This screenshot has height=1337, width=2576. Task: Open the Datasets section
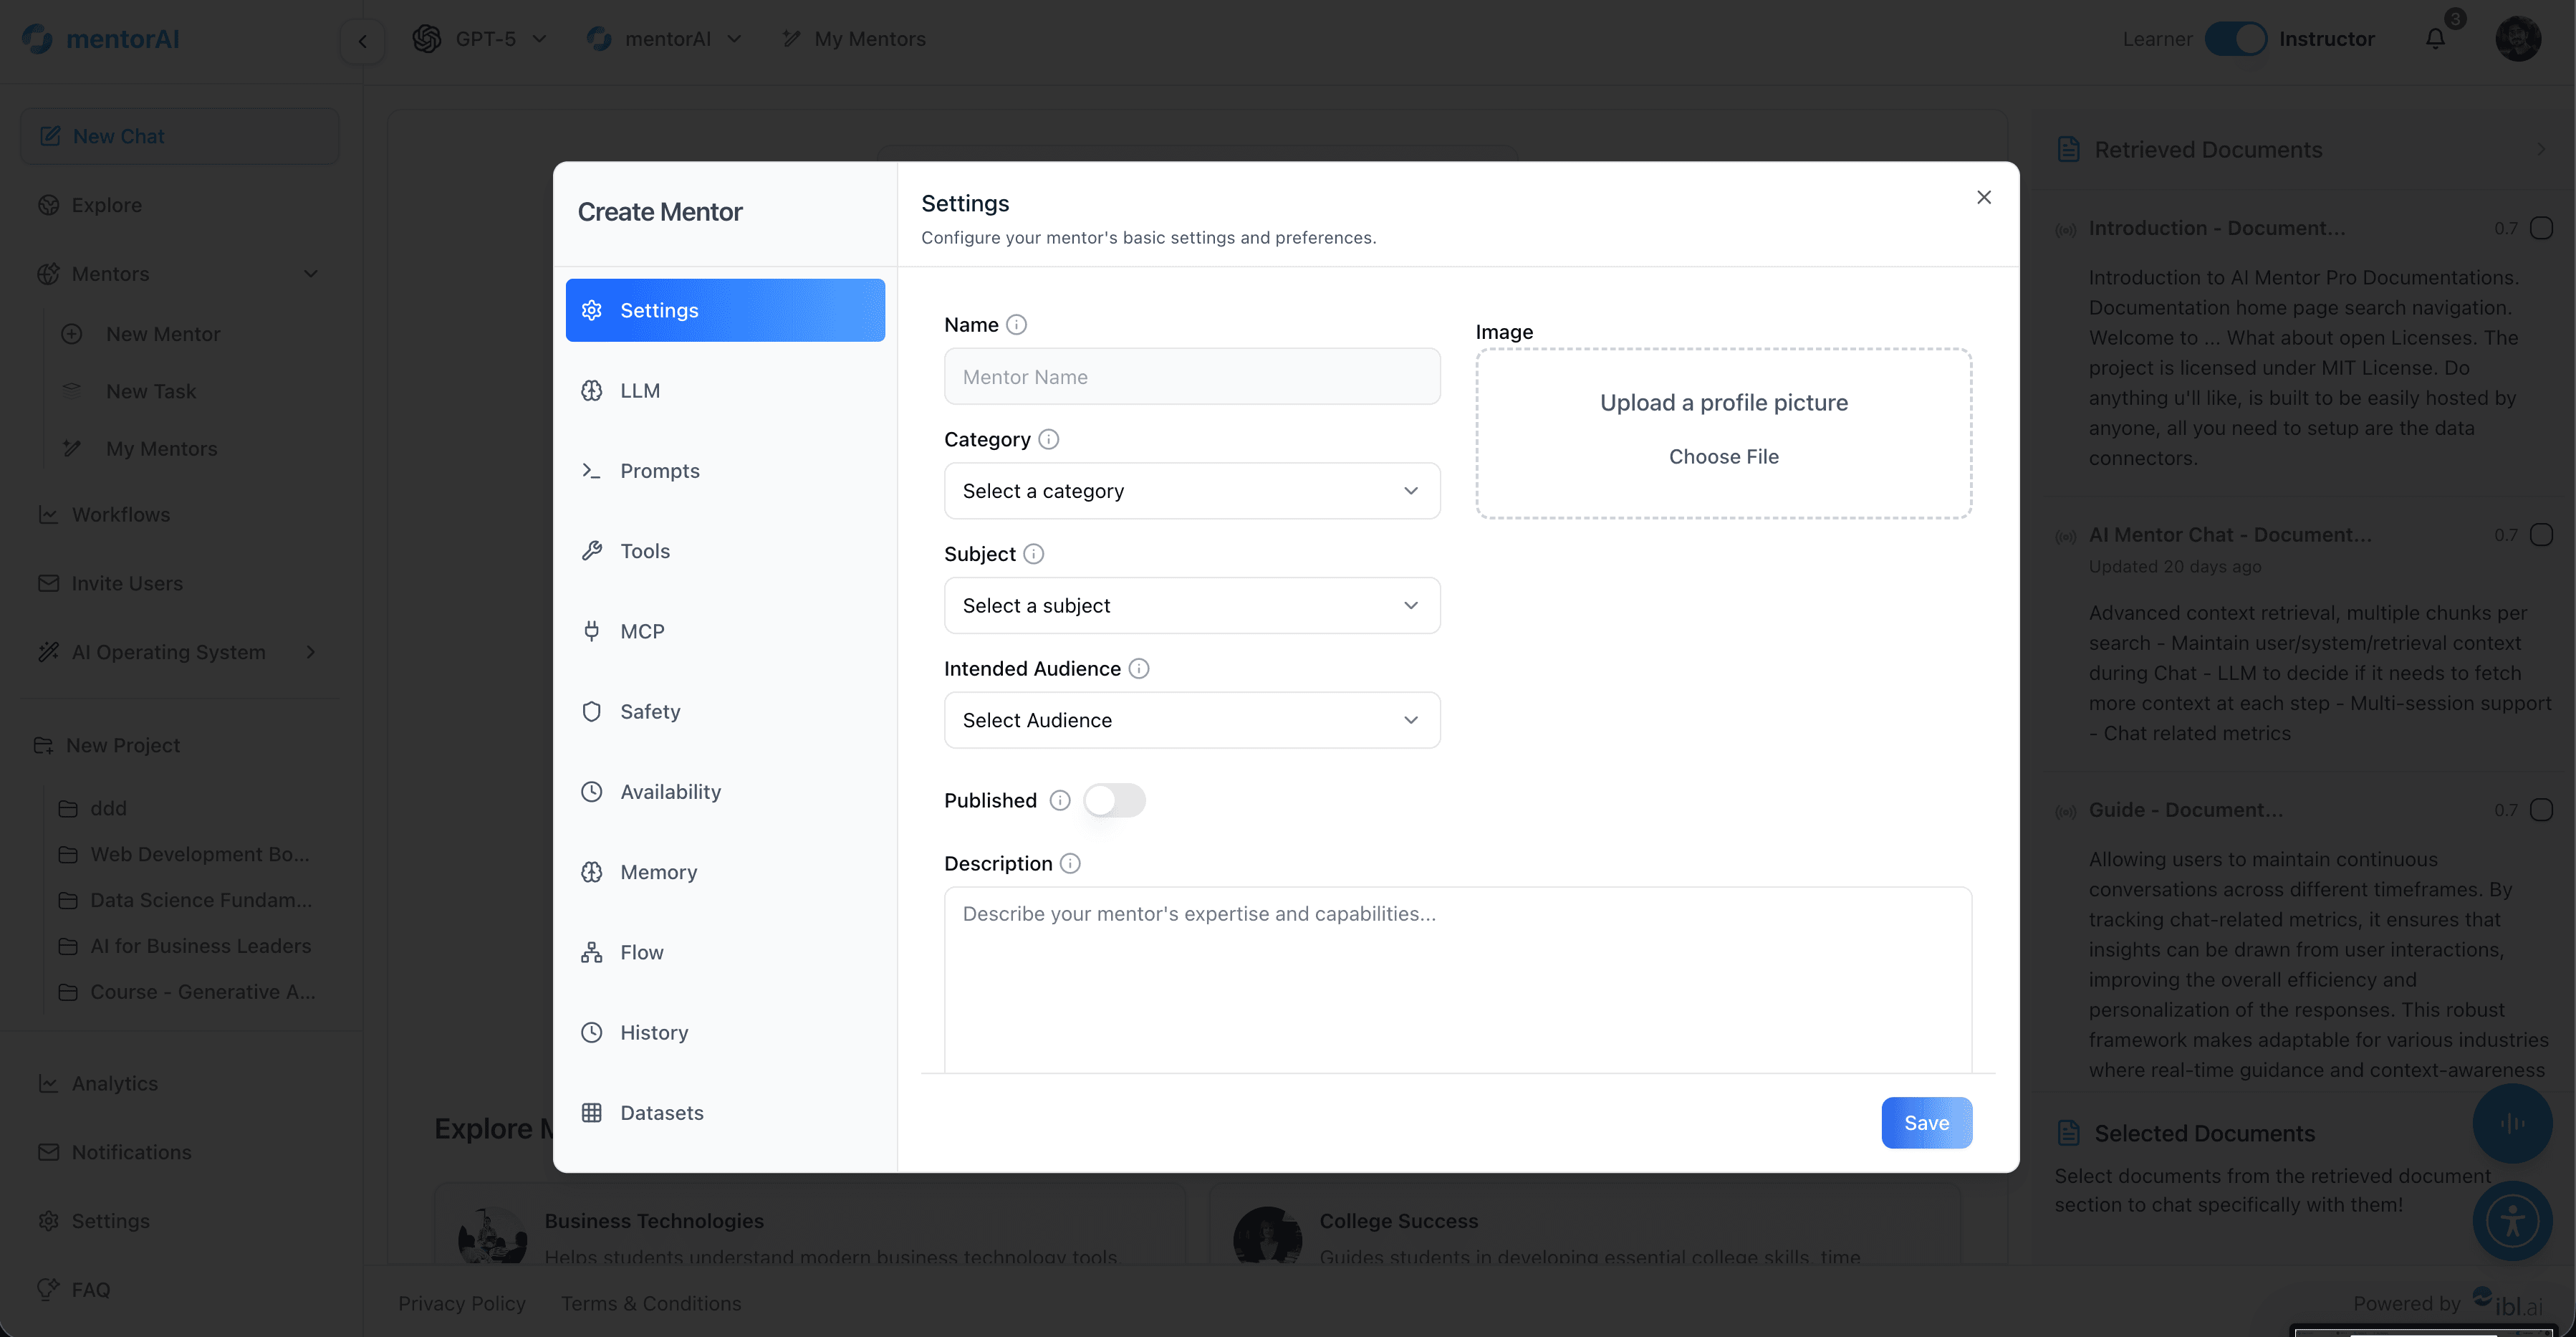pyautogui.click(x=662, y=1112)
